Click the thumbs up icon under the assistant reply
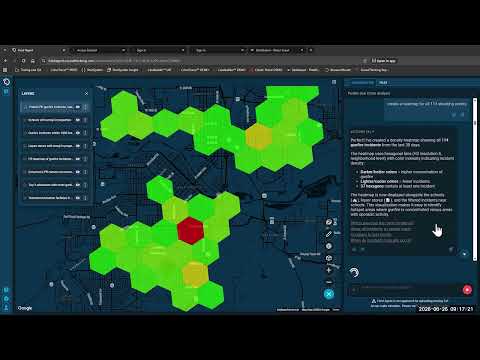This screenshot has width=480, height=360. 354,249
